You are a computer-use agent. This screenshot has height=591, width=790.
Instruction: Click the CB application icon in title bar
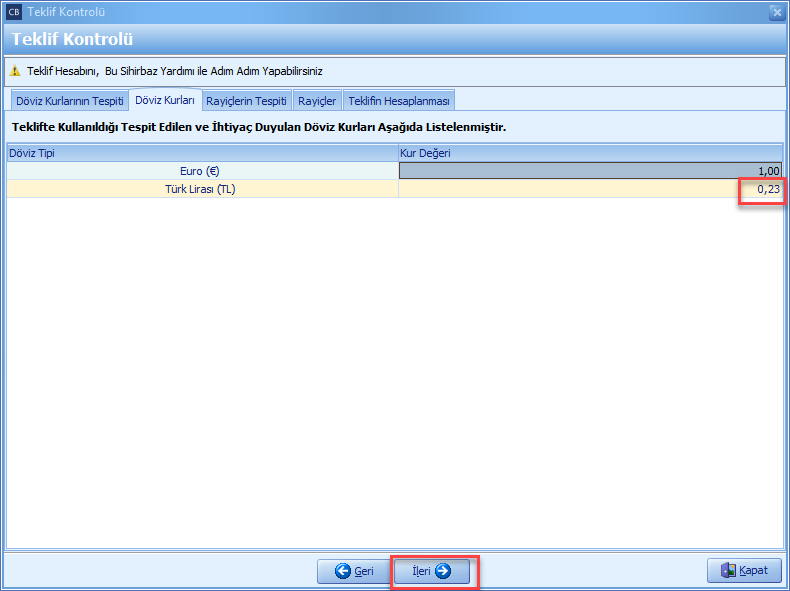13,12
